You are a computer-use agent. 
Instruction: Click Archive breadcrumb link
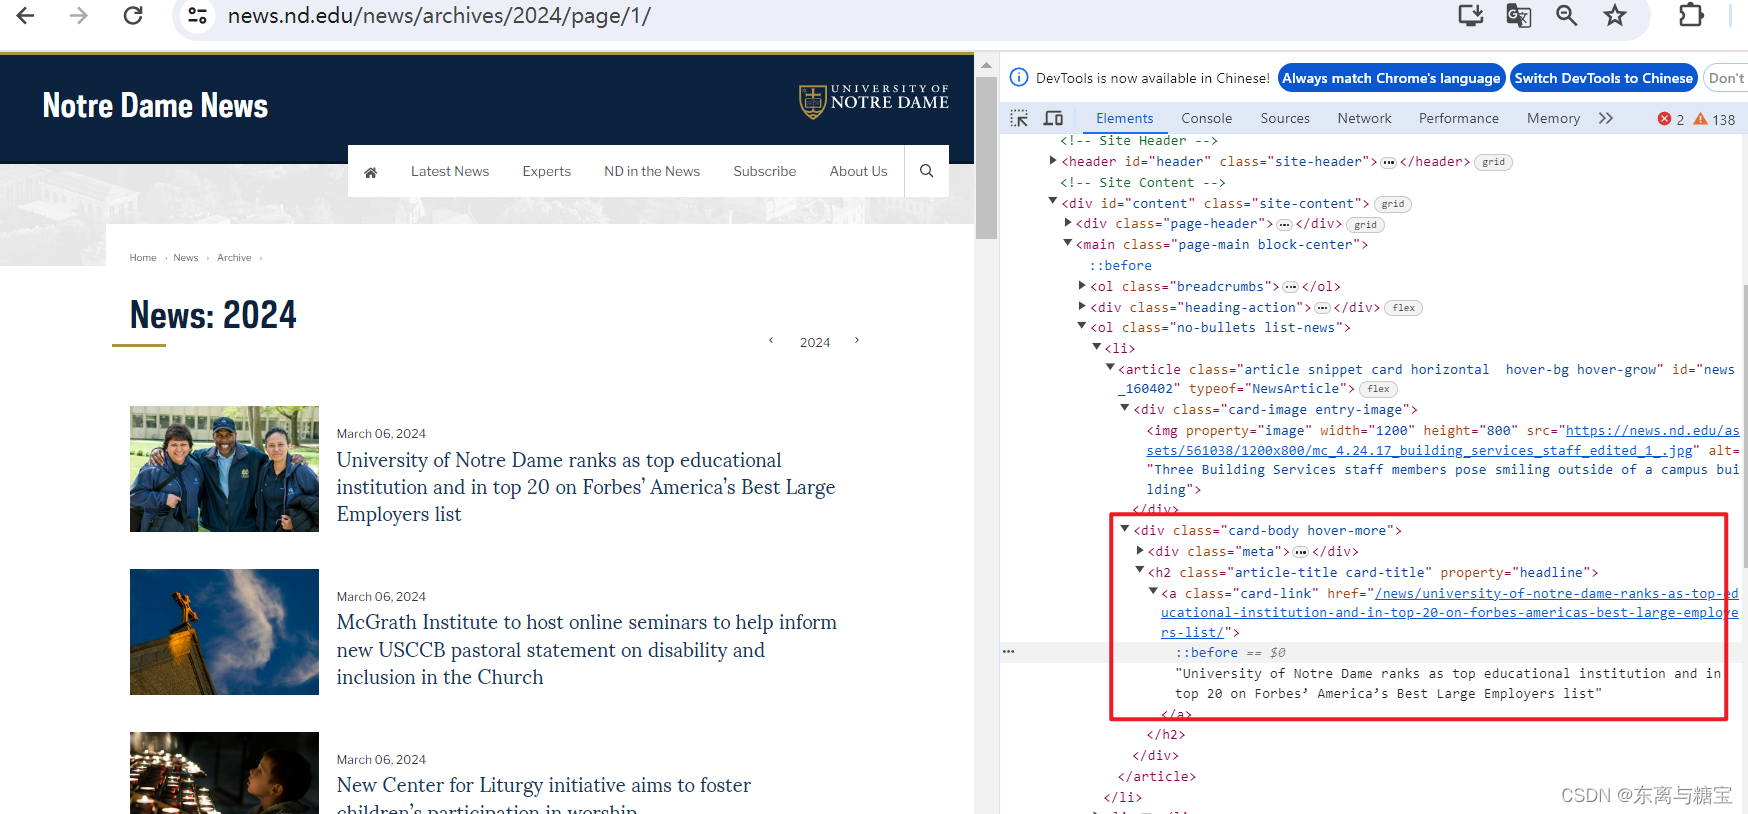(234, 258)
